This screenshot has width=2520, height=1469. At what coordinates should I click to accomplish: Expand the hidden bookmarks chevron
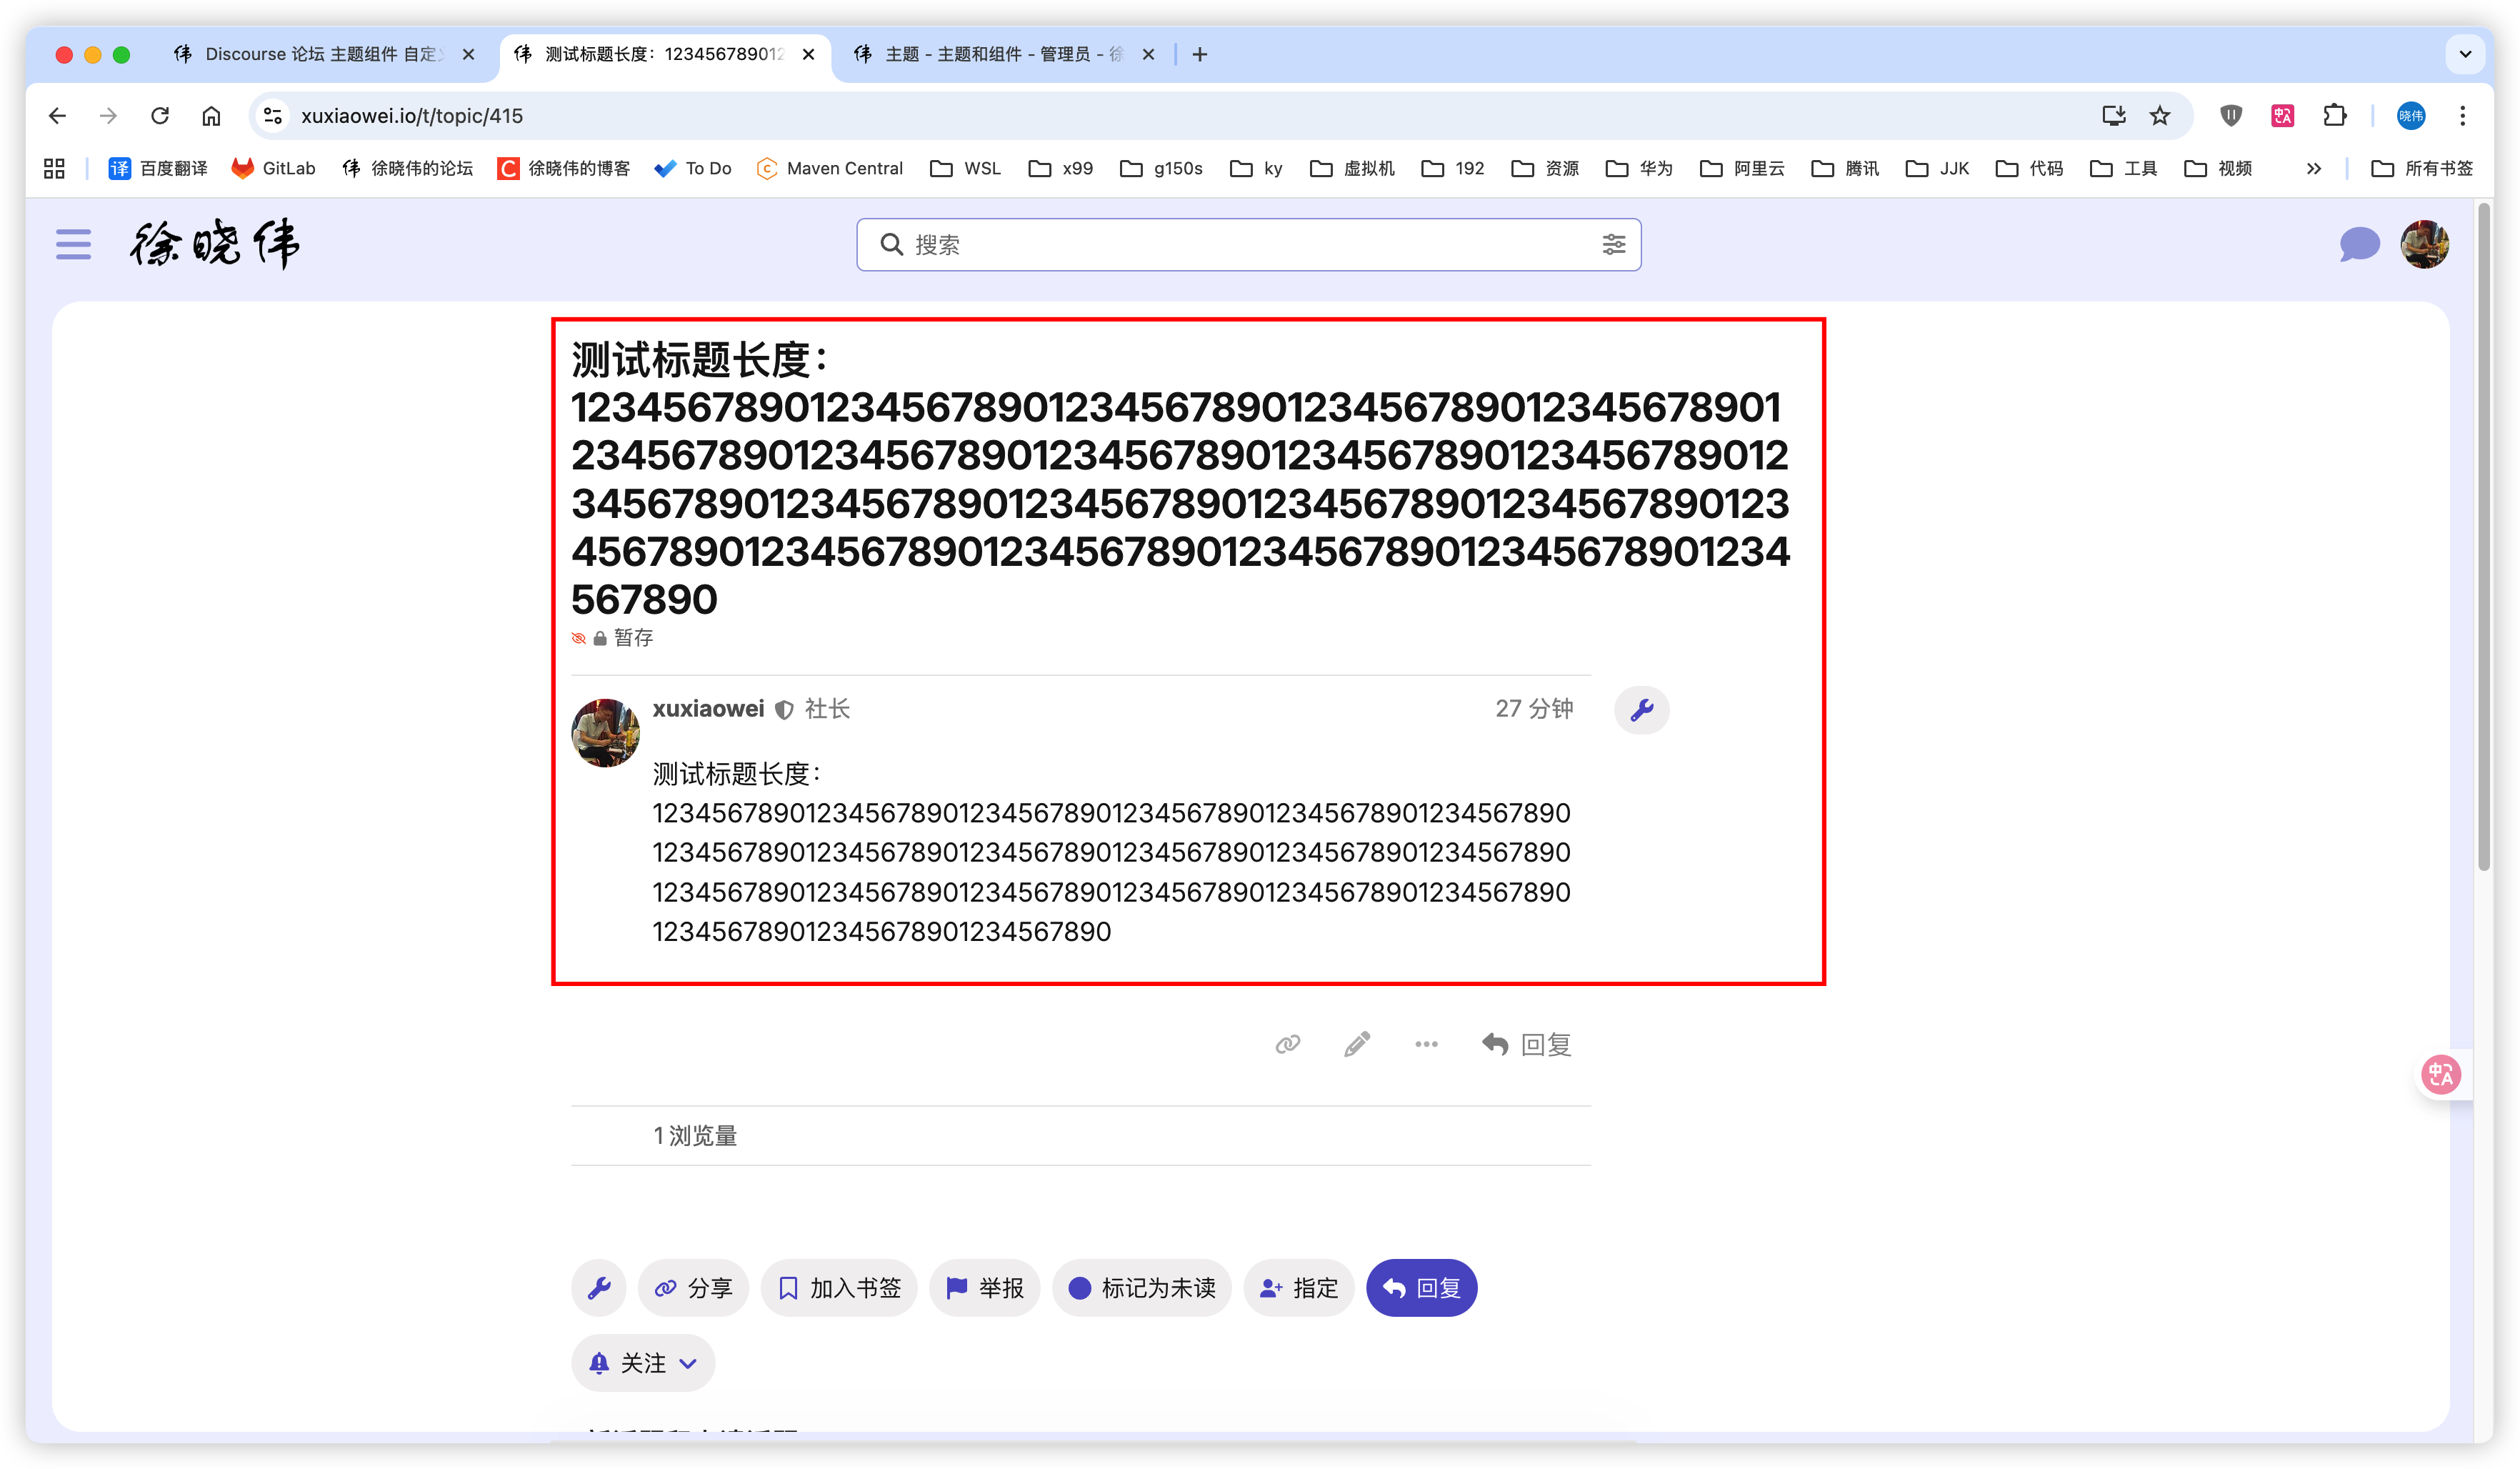(x=2313, y=168)
